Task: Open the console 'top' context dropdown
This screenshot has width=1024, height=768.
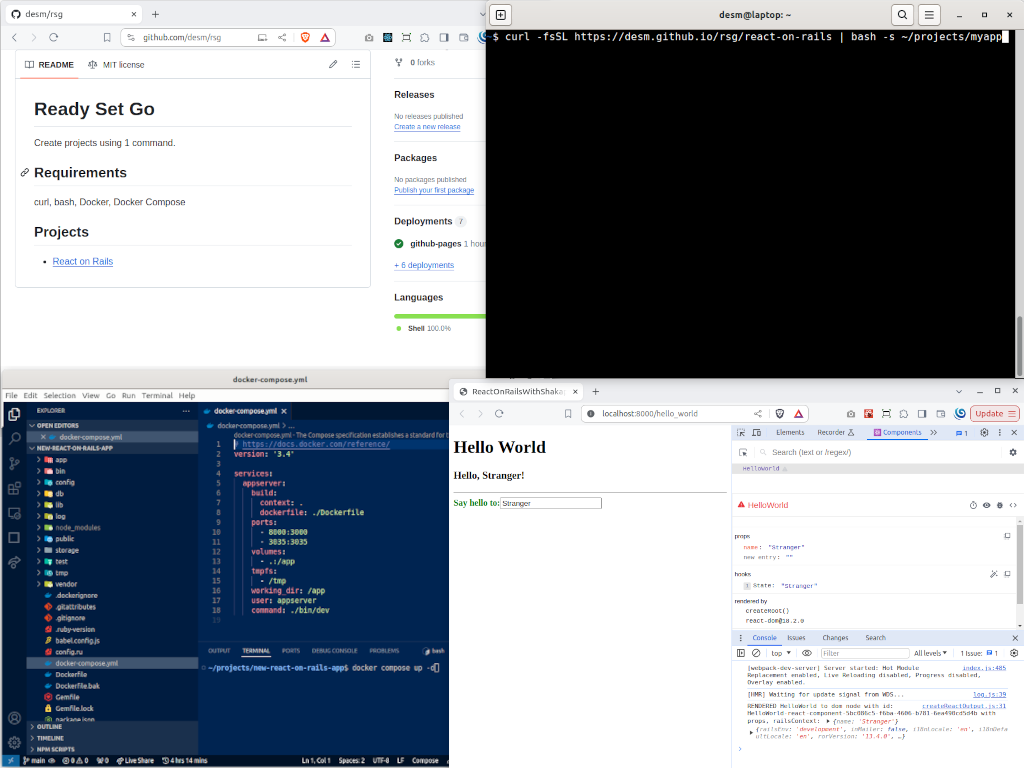Action: tap(780, 653)
